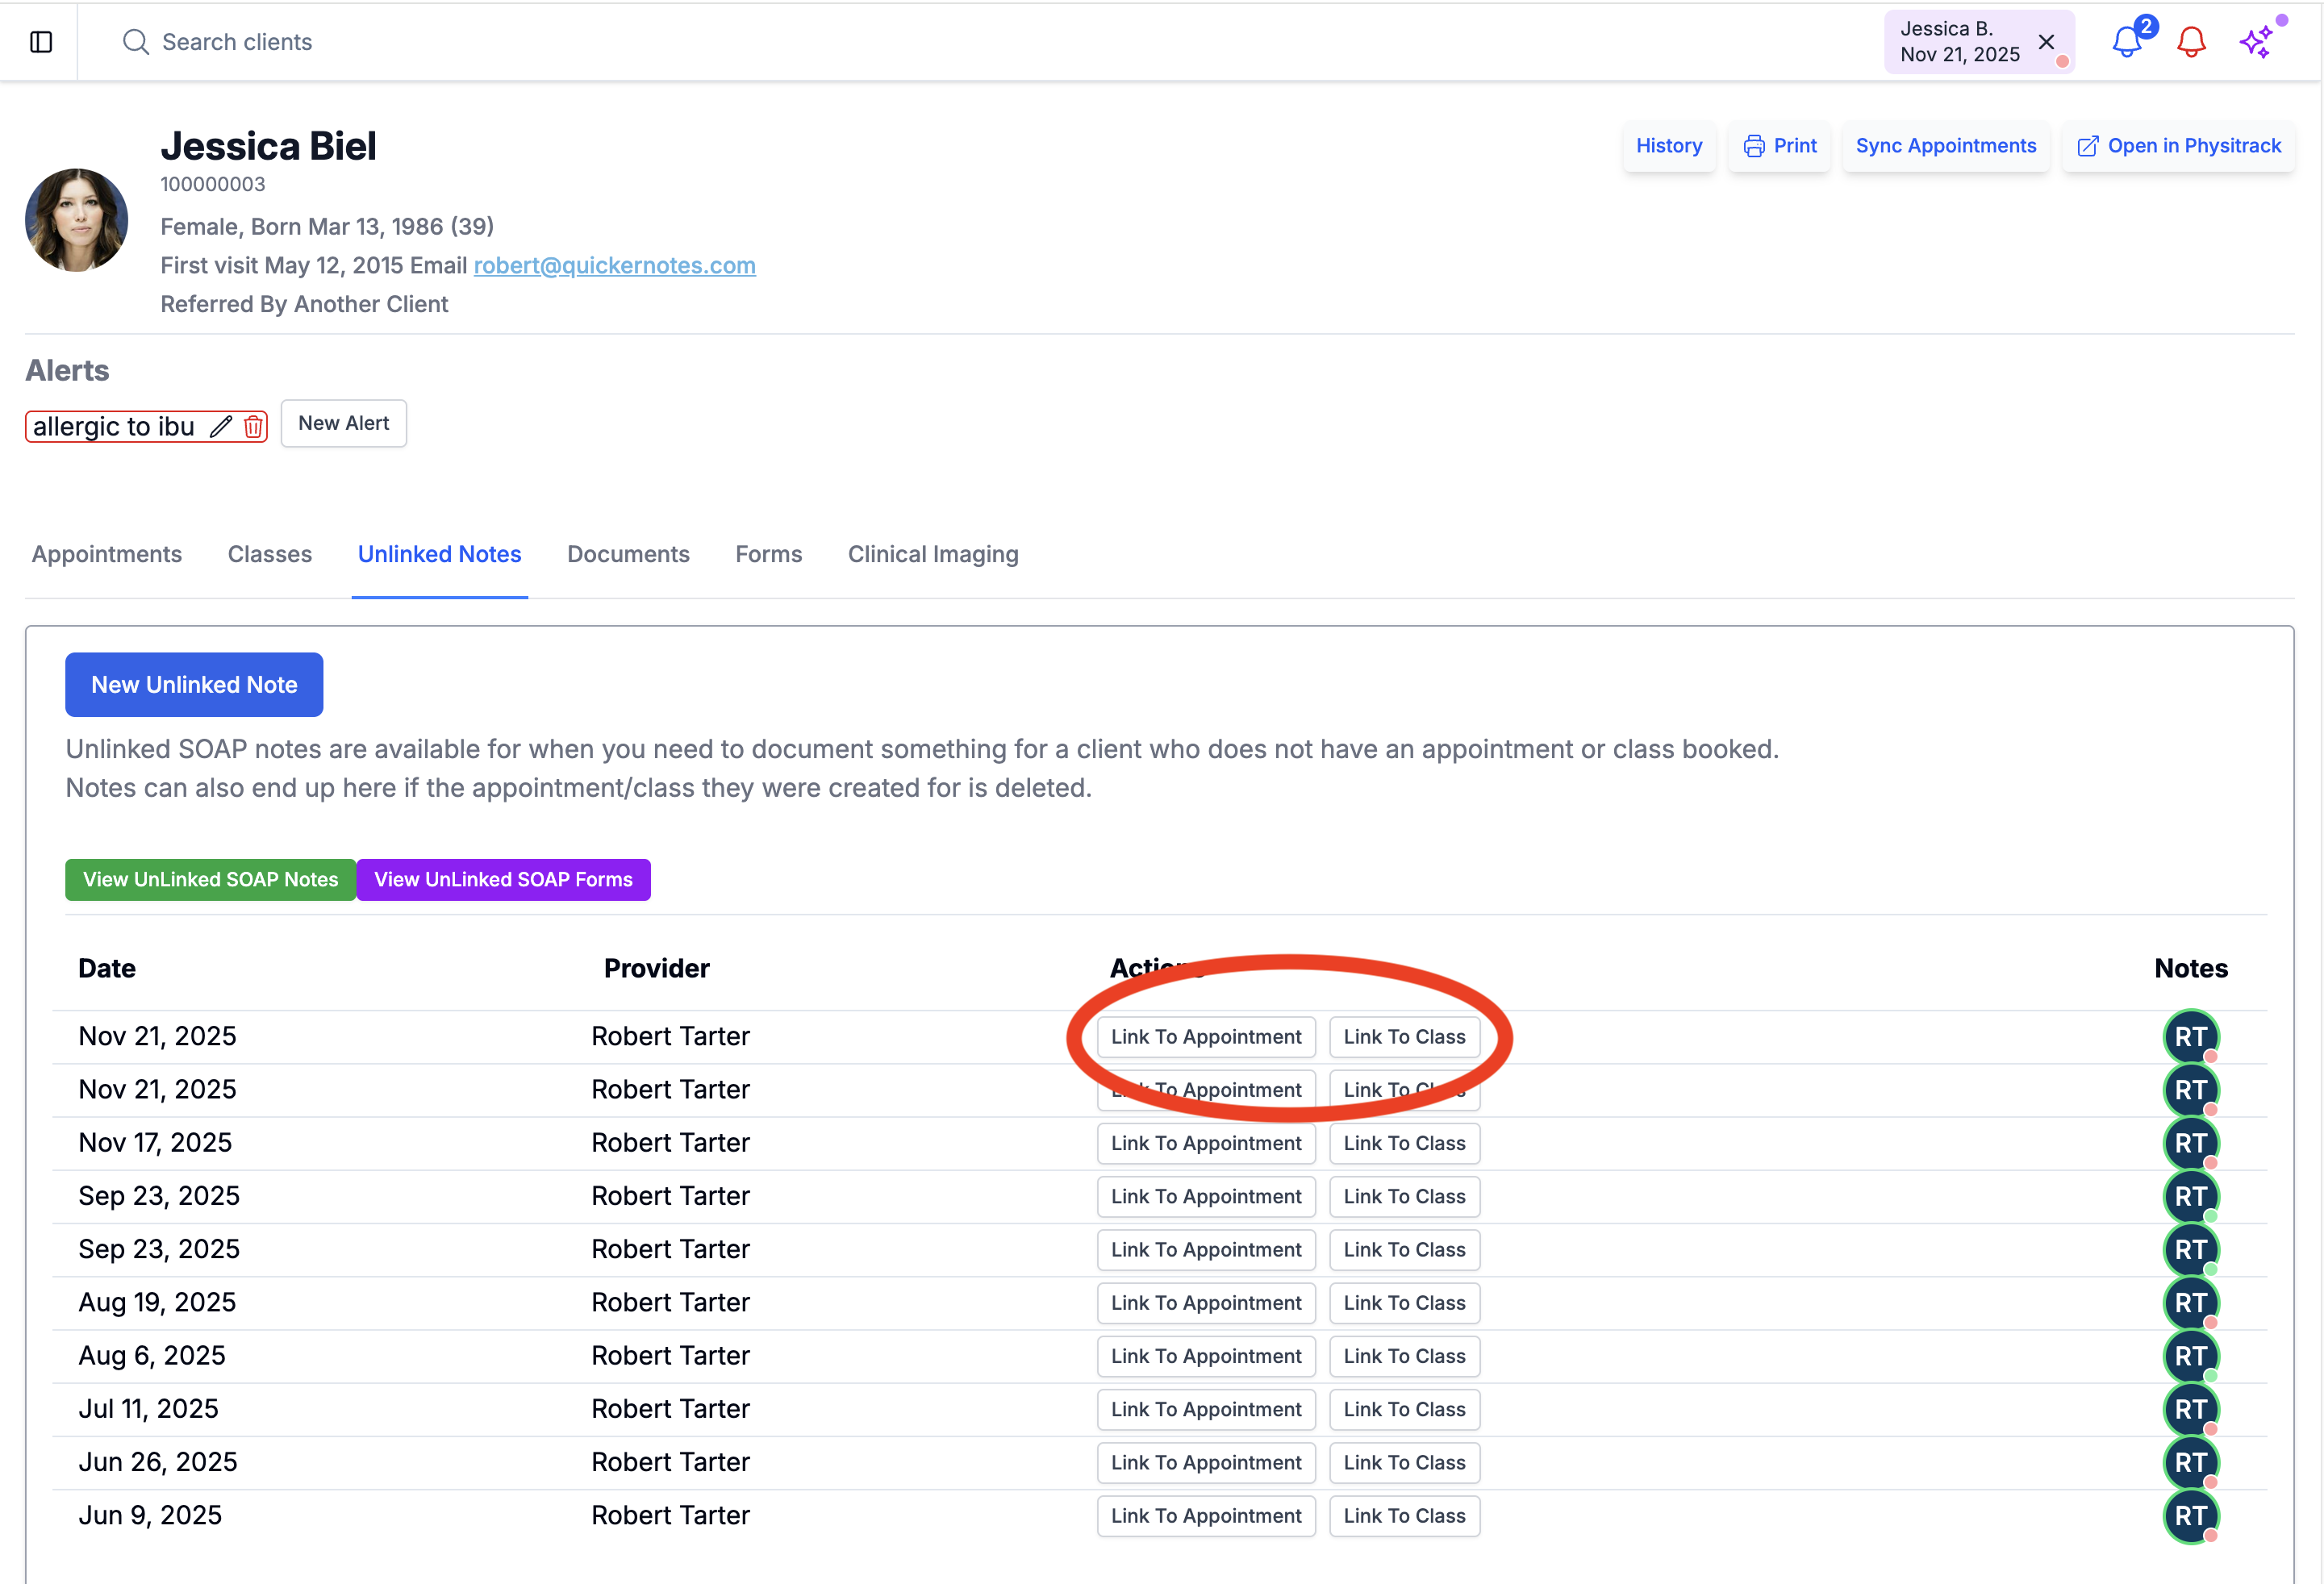Delete the 'allergic to ibu' alert trash icon
This screenshot has width=2324, height=1584.
253,427
